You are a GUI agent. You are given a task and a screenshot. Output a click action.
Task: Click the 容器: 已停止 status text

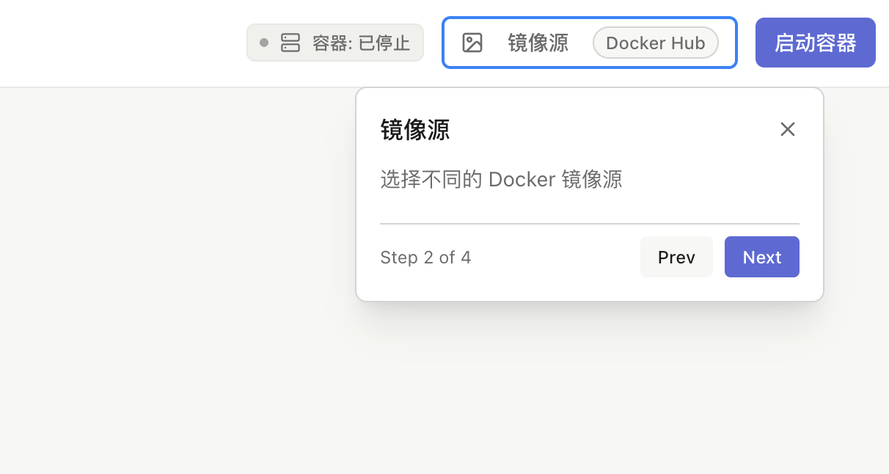(x=361, y=43)
